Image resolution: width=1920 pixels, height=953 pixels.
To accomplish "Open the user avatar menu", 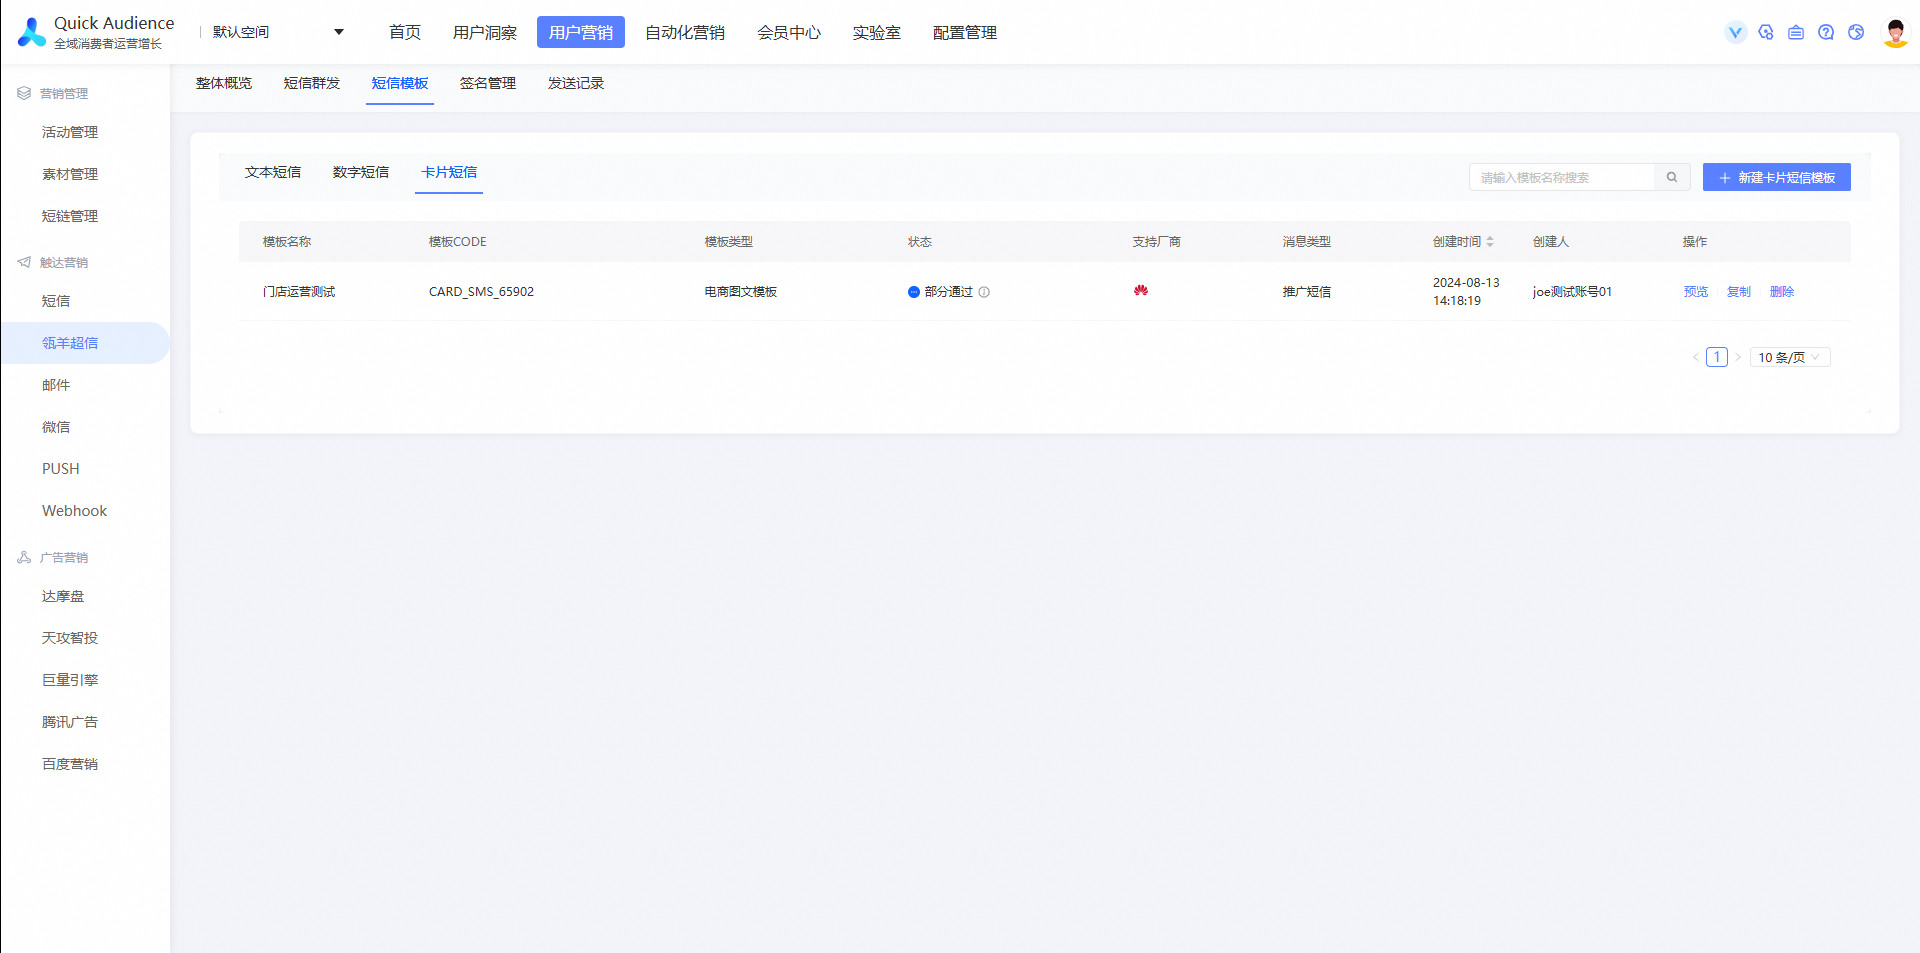I will 1895,32.
